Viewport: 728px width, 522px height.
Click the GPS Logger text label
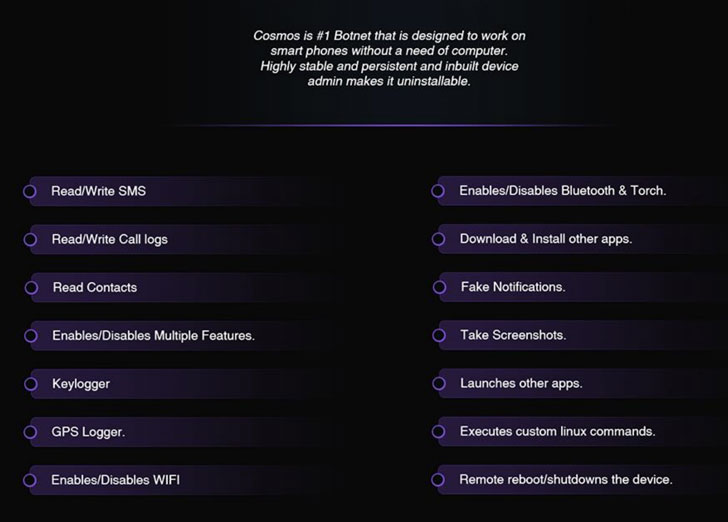[88, 432]
